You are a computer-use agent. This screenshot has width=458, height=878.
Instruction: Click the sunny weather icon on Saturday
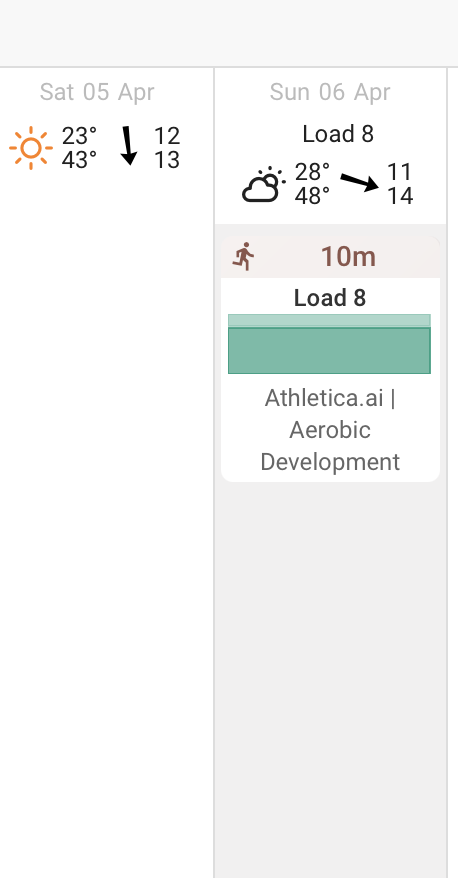pyautogui.click(x=31, y=148)
